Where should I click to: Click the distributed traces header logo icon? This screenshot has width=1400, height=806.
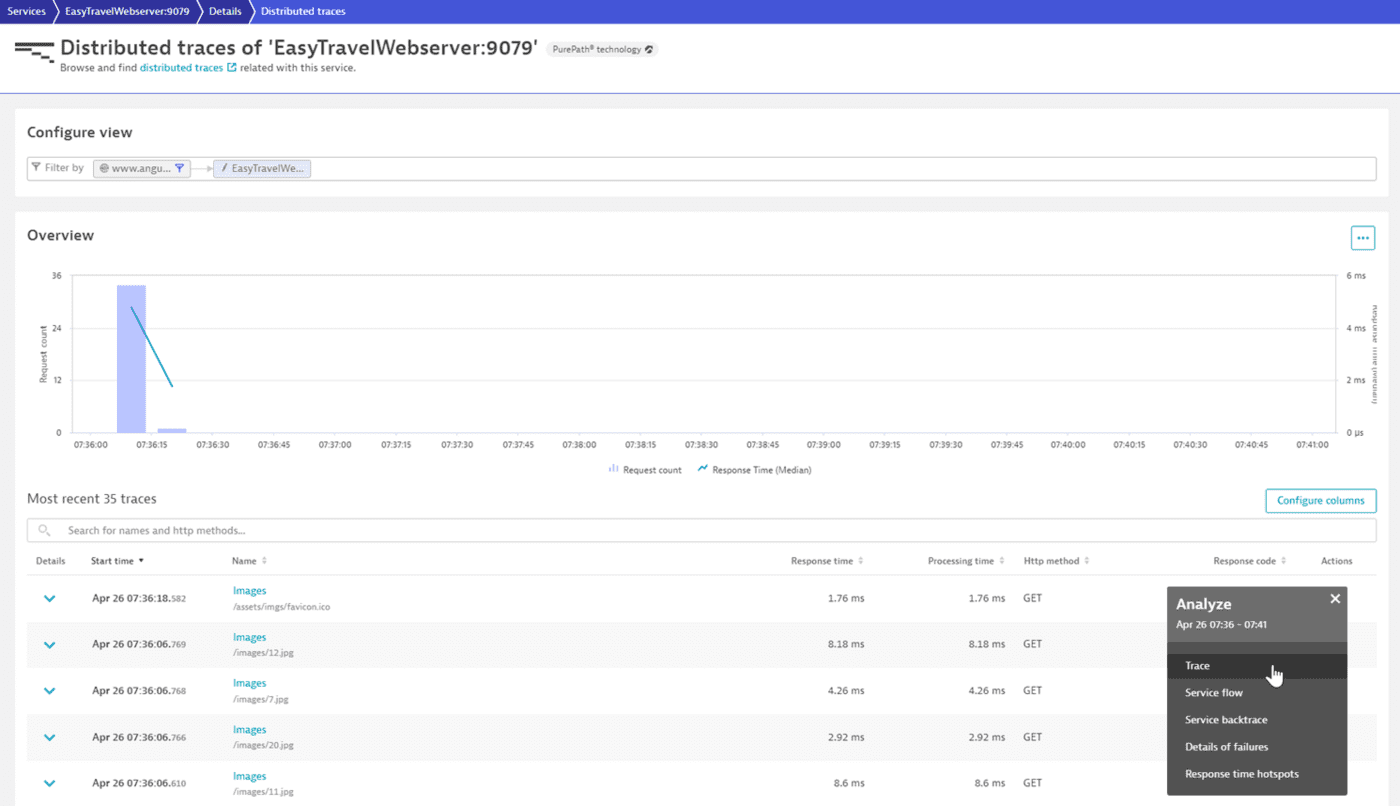32,51
